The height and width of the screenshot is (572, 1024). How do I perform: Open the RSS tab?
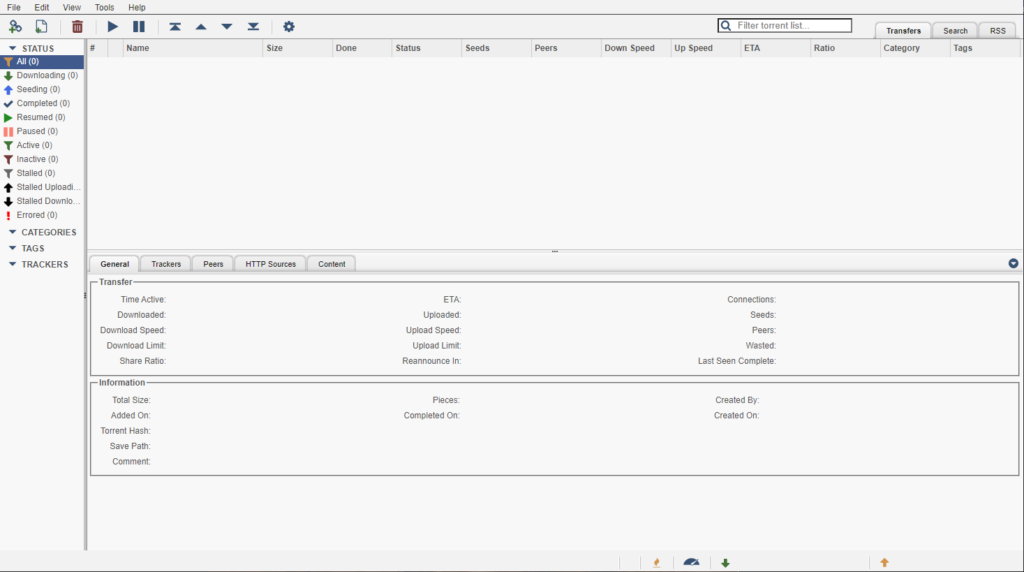coord(997,30)
